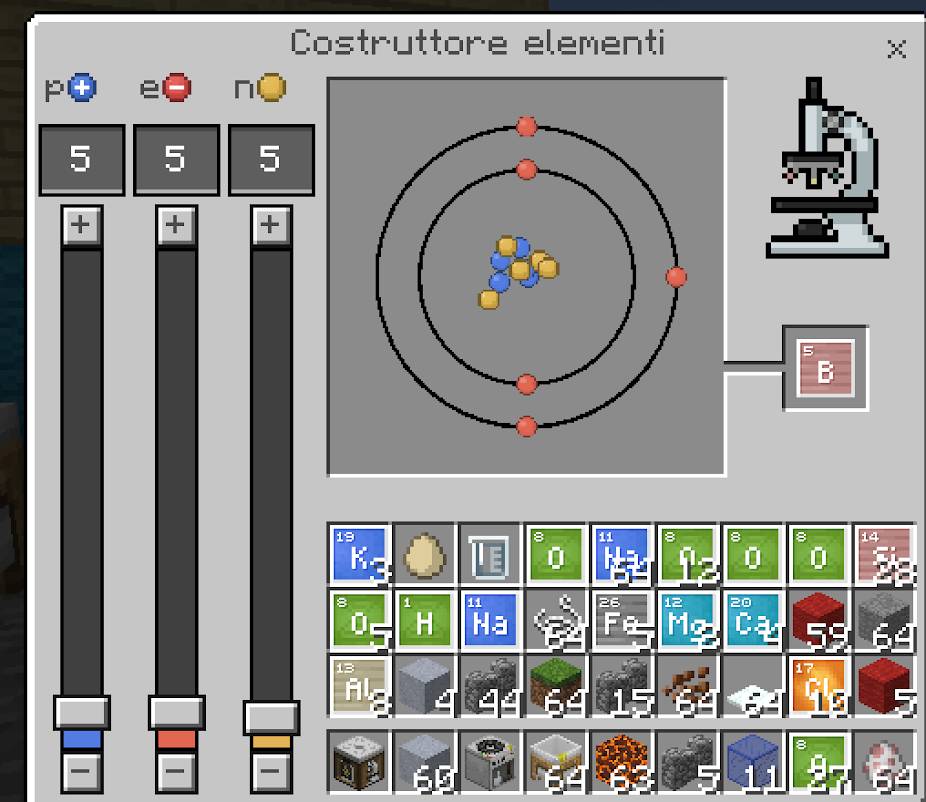926x802 pixels.
Task: Pick the Hydrogen (H) element
Action: click(424, 620)
